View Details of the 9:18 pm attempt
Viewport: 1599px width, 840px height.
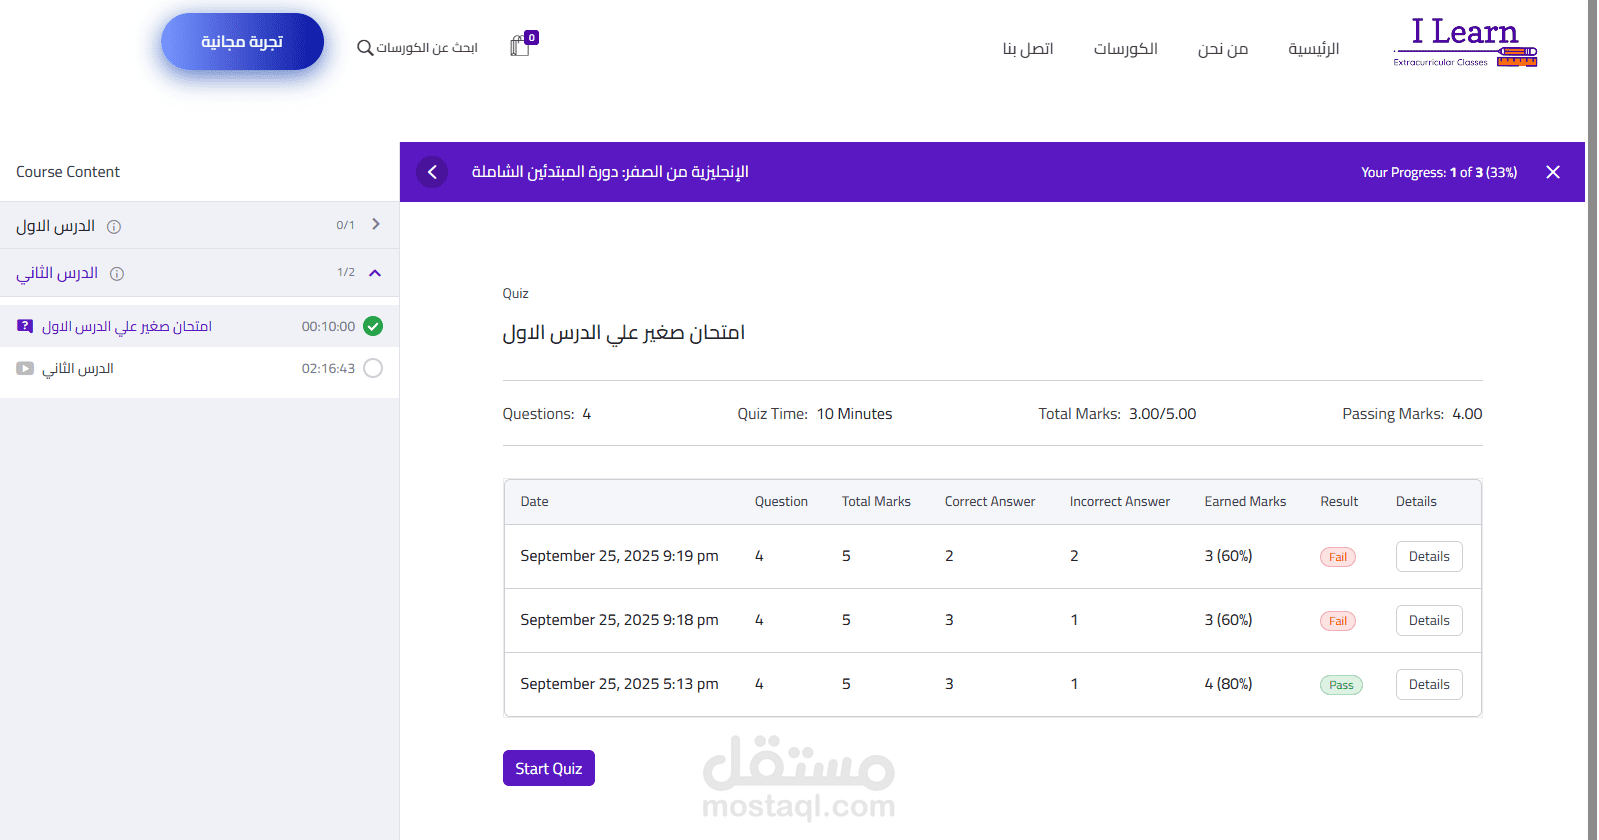(1429, 620)
